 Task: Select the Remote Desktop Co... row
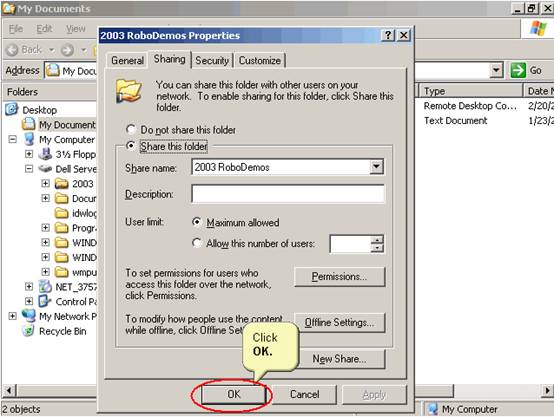coord(470,106)
